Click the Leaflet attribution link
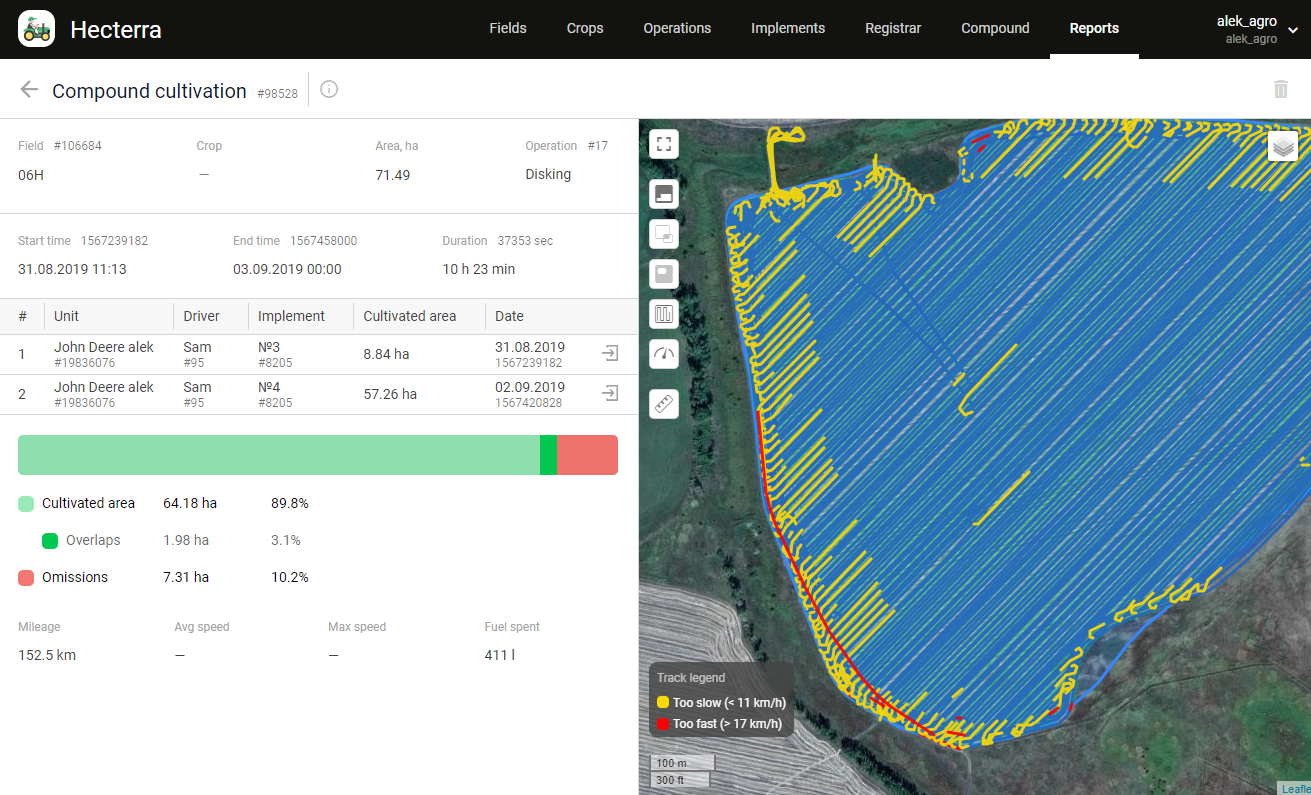Viewport: 1311px width, 795px height. tap(1296, 789)
